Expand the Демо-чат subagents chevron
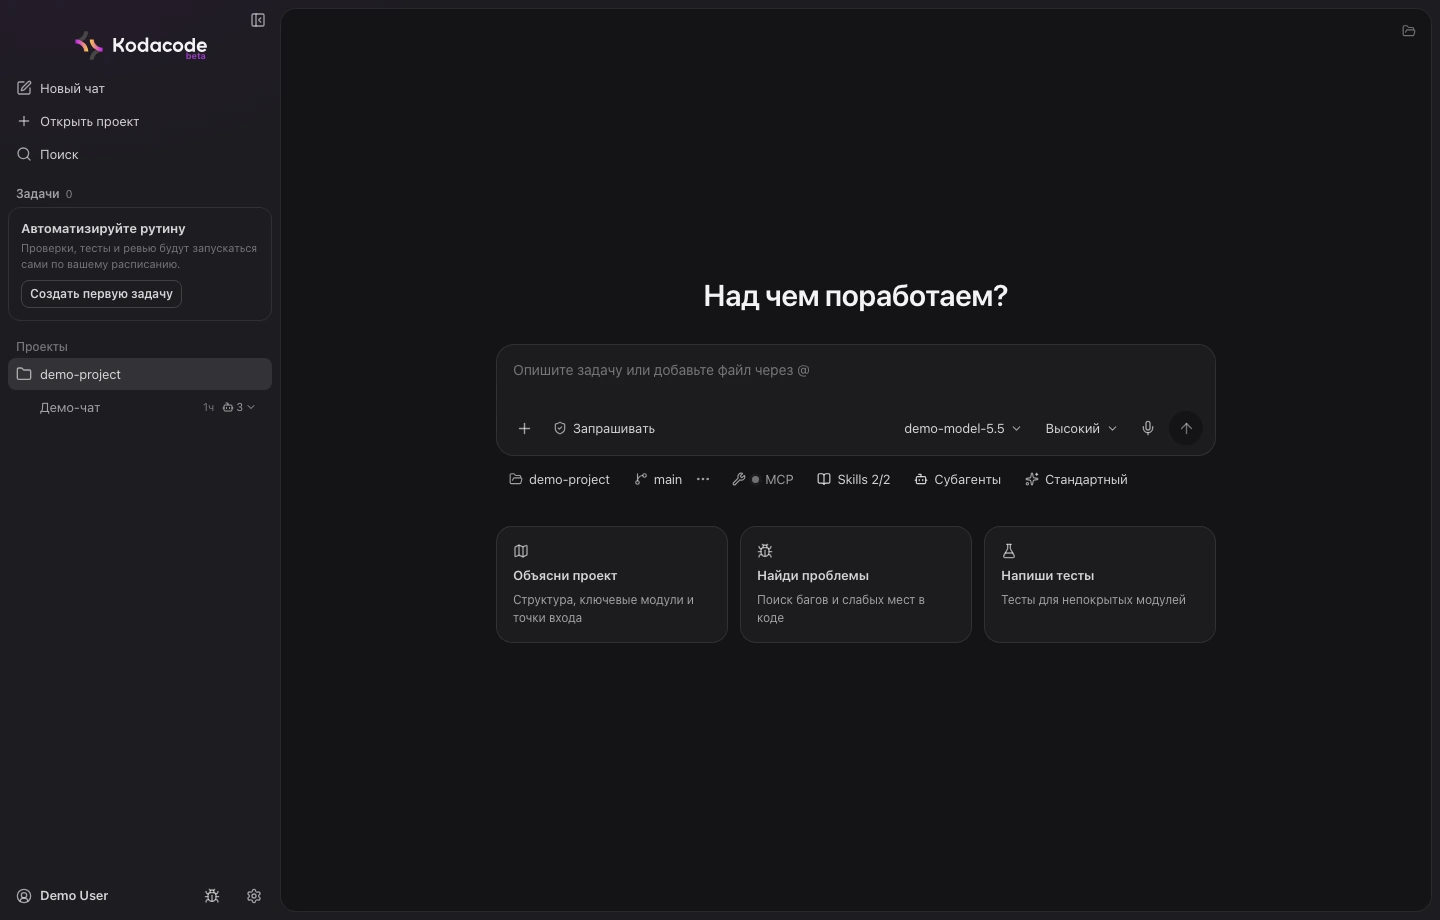1440x920 pixels. tap(251, 407)
